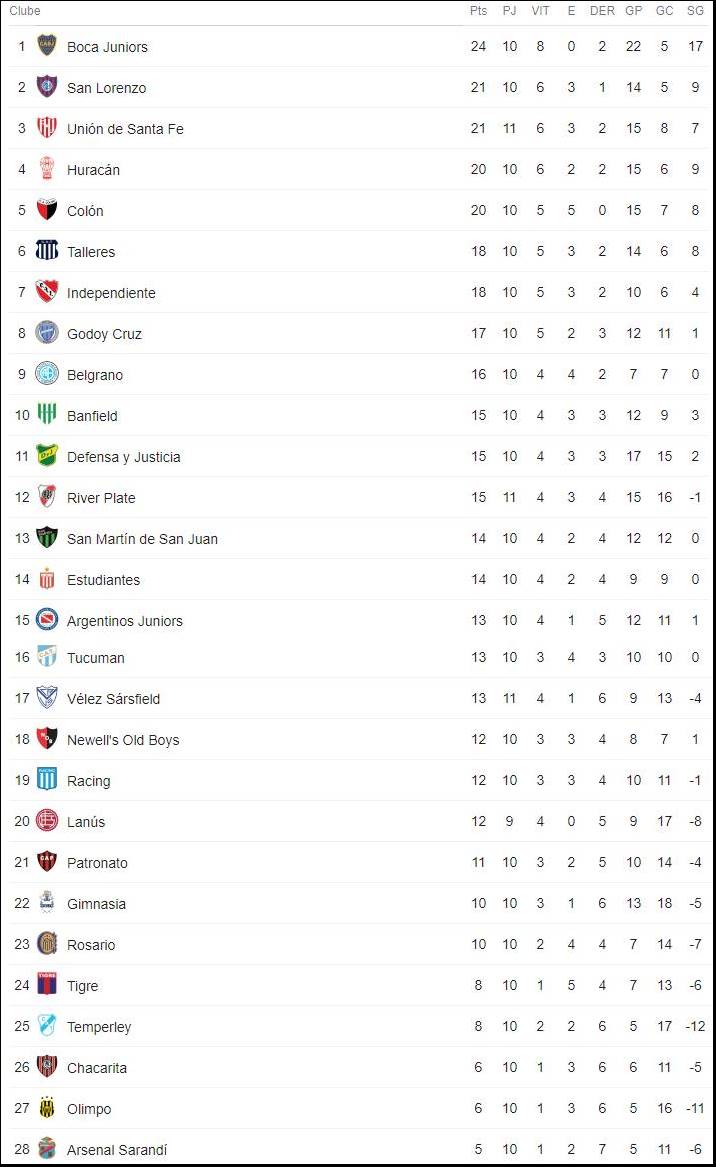Open the Temperley team page
This screenshot has width=716, height=1167.
coord(97,1026)
